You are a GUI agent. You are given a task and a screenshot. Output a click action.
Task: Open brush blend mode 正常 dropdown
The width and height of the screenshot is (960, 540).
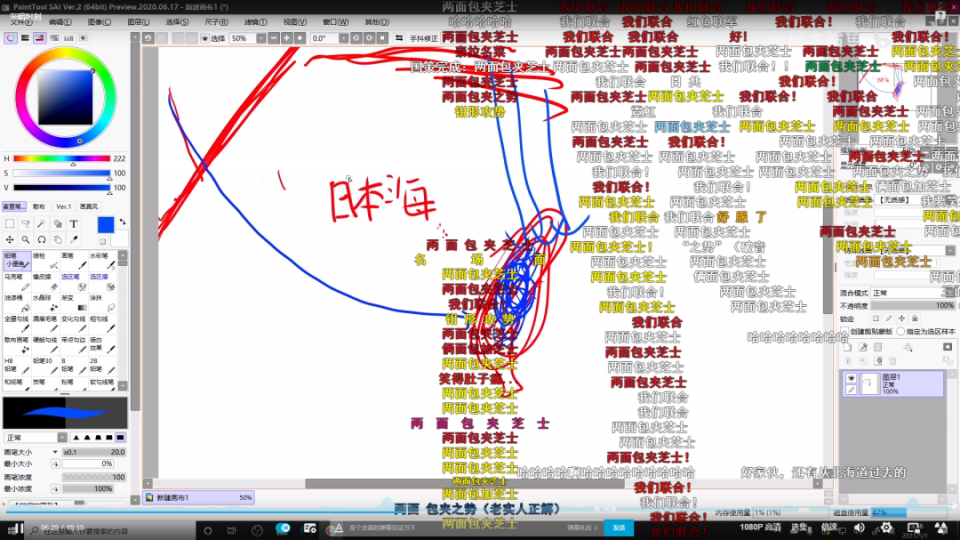tap(62, 437)
